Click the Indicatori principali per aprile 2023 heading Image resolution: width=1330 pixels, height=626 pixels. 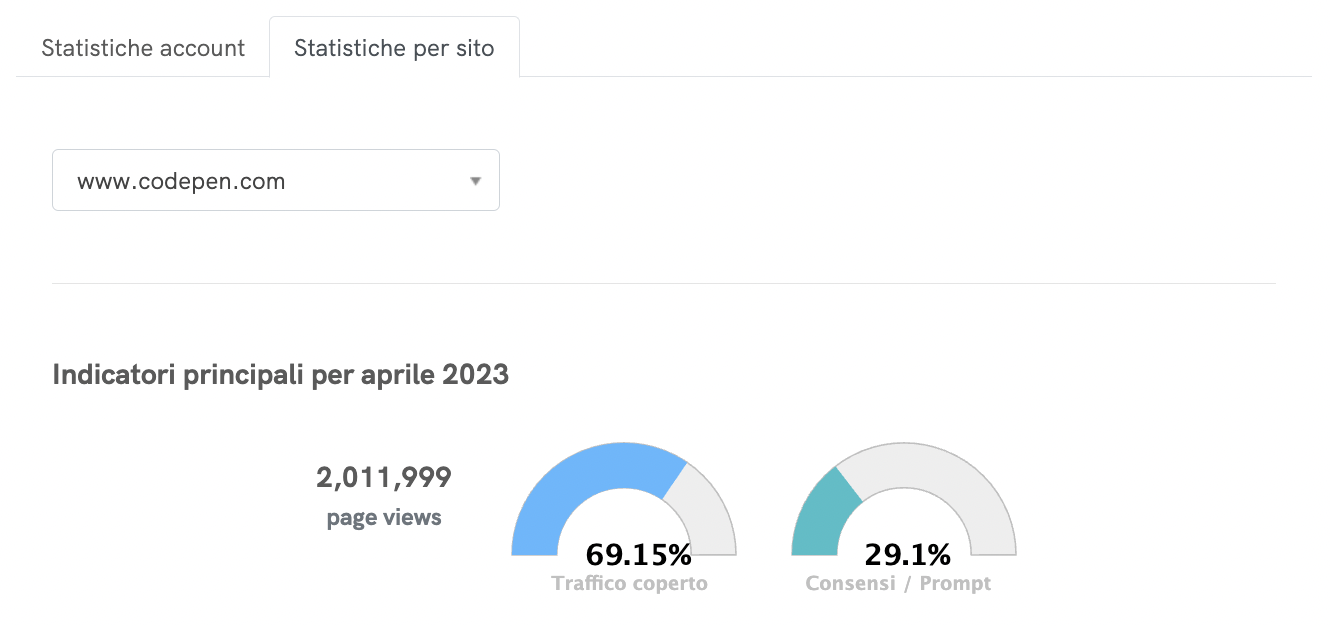[281, 374]
